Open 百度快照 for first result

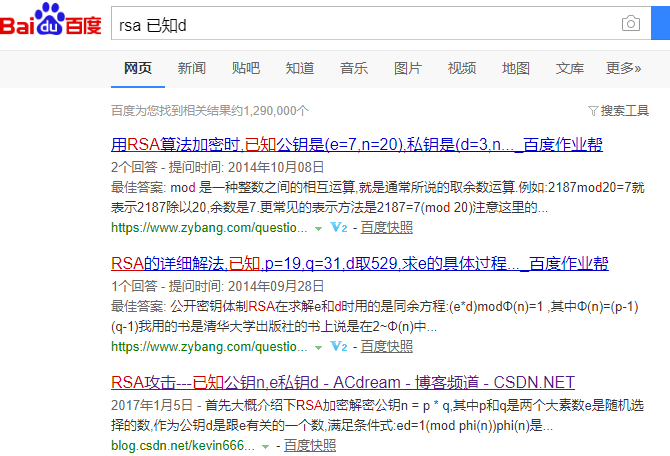pos(387,227)
